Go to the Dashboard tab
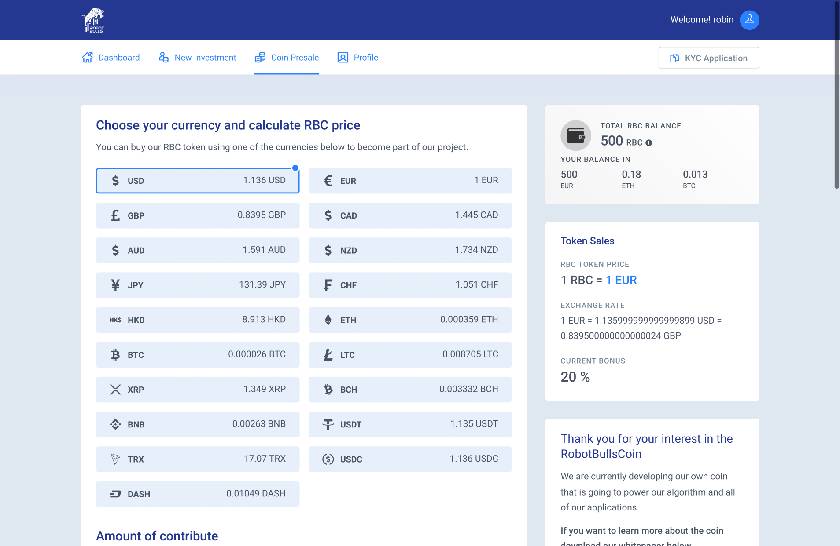 pos(110,58)
